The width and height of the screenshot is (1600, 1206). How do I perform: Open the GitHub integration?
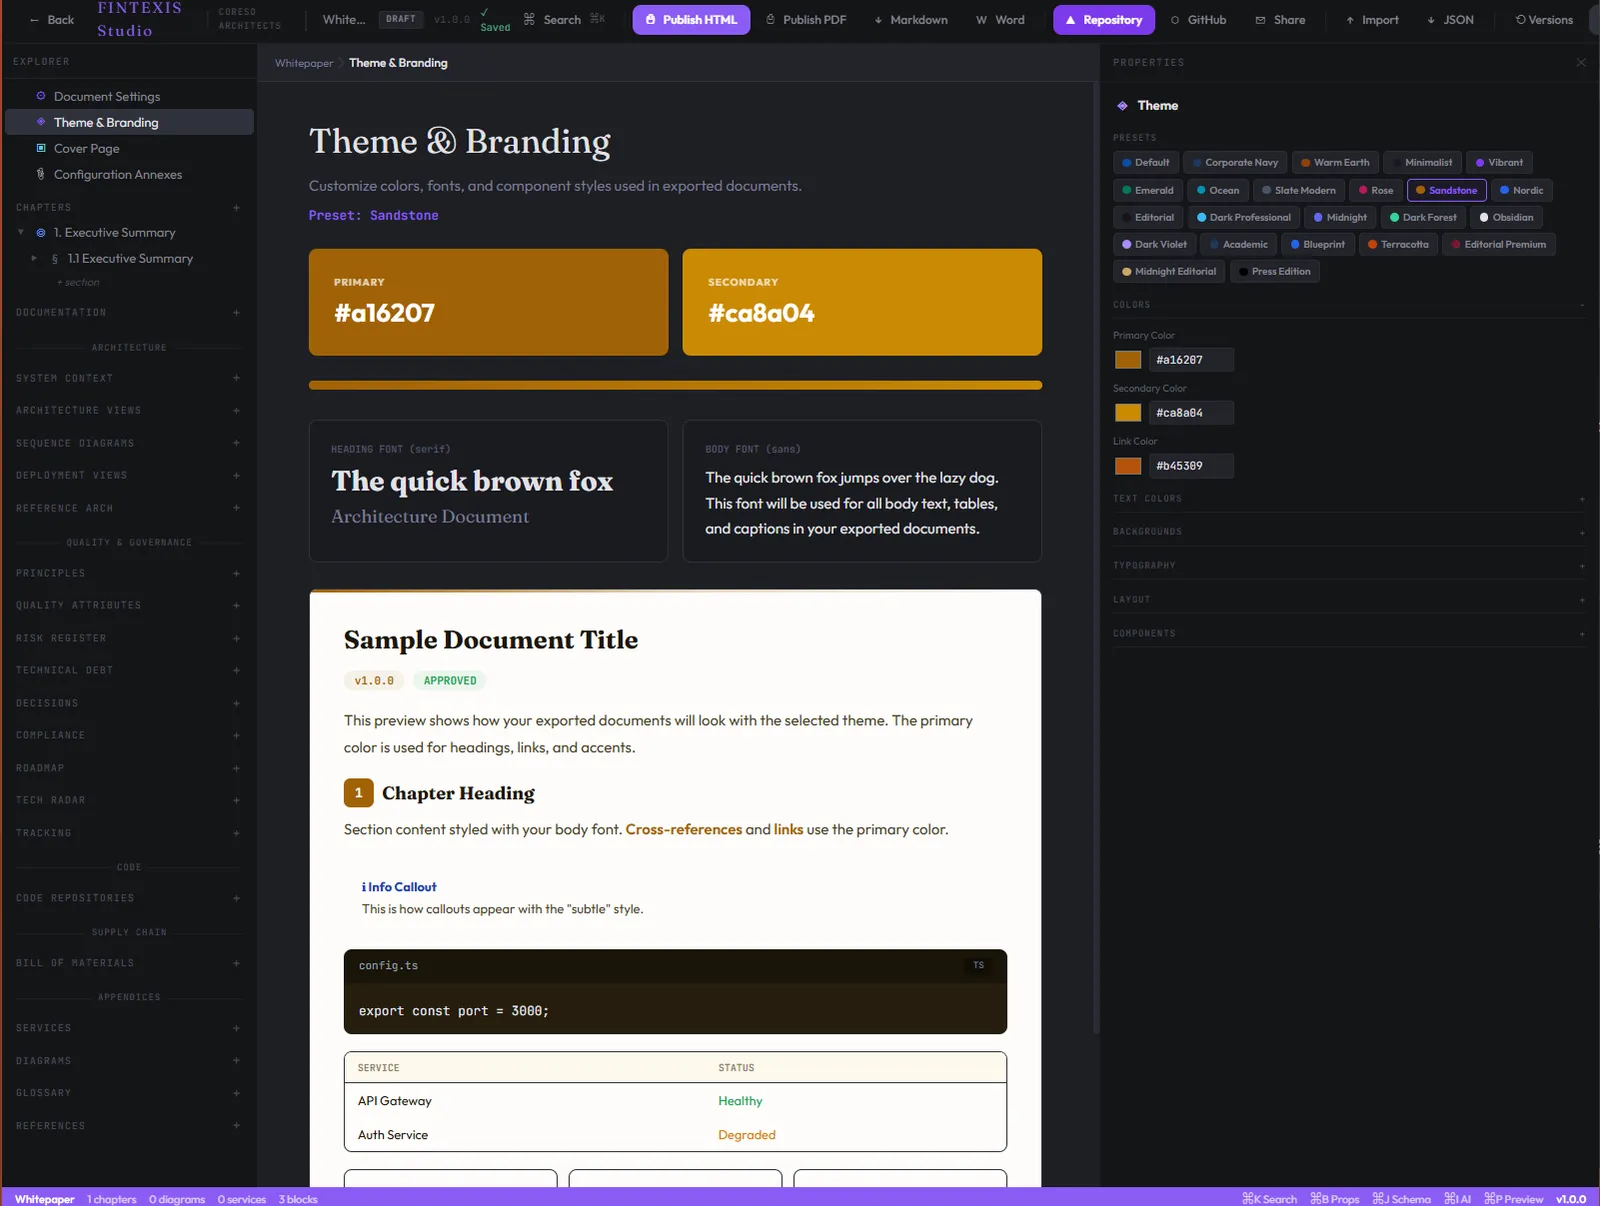coord(1198,20)
